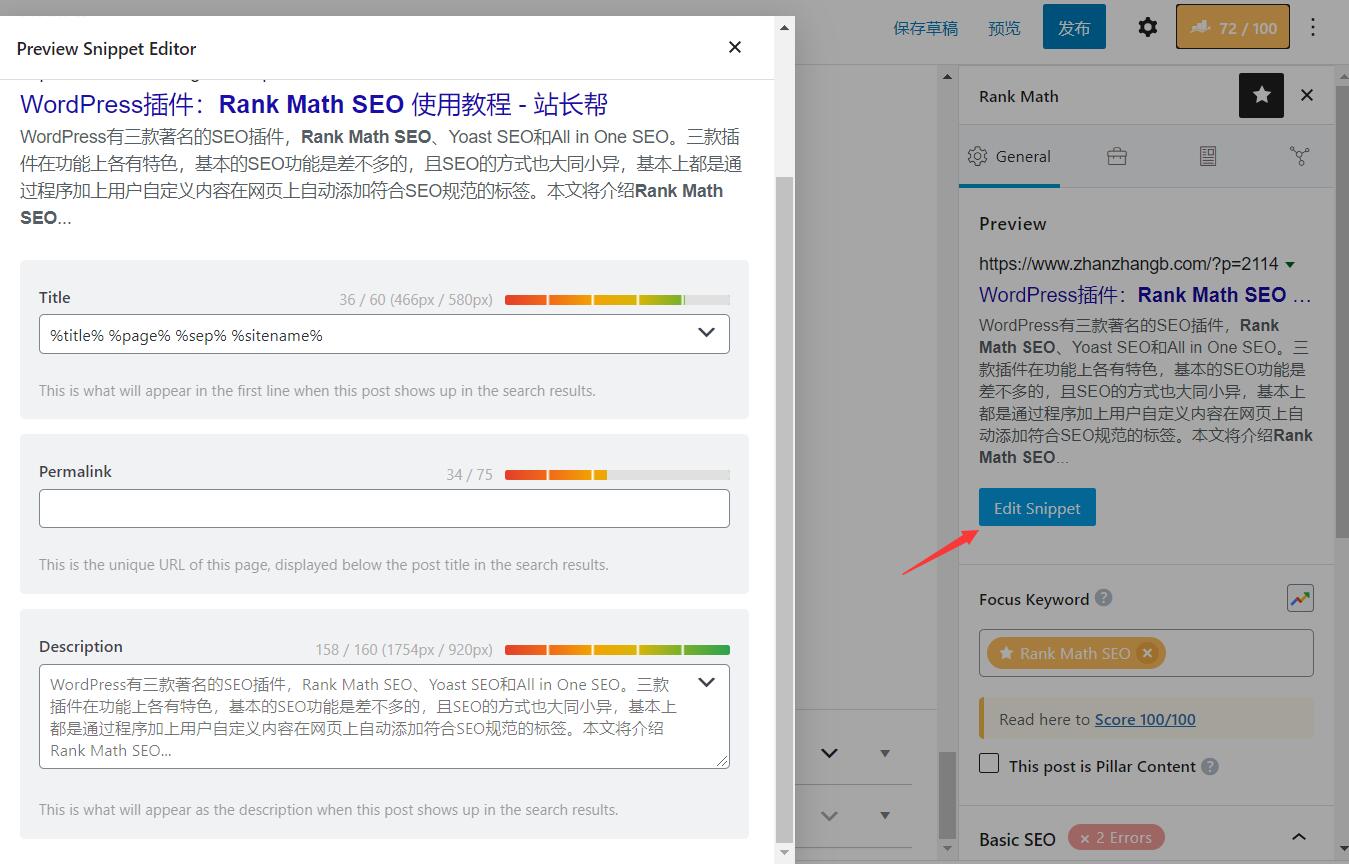The width and height of the screenshot is (1349, 864).
Task: Open the three-dot options menu
Action: 1313,28
